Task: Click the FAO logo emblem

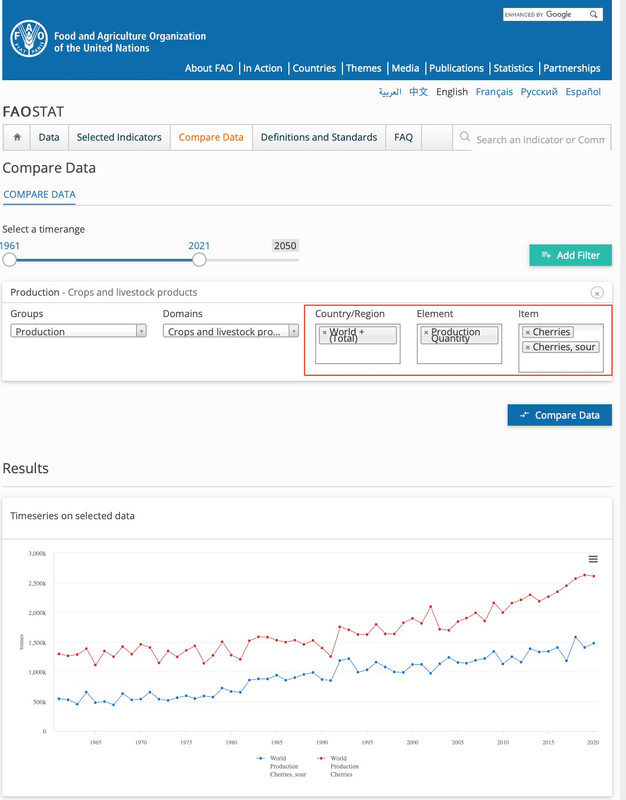Action: pyautogui.click(x=29, y=39)
